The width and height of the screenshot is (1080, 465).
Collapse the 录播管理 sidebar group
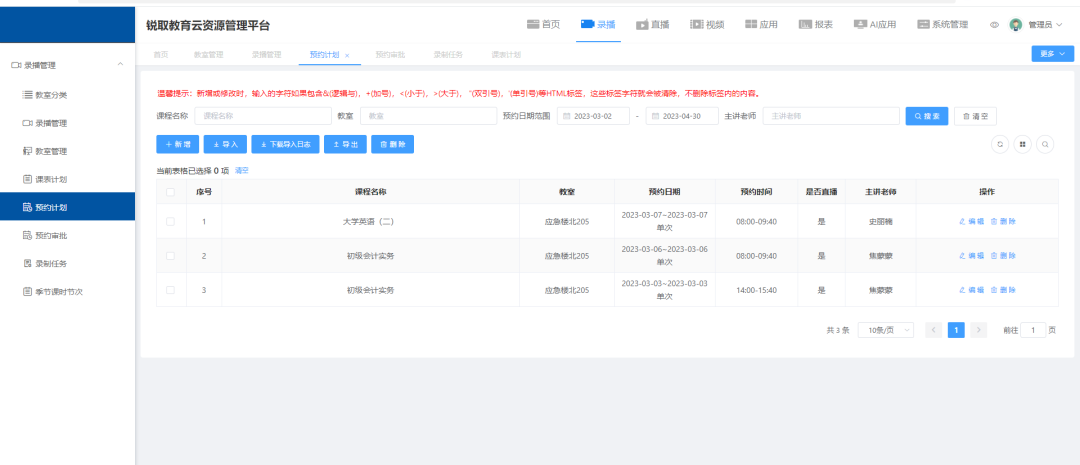point(121,65)
